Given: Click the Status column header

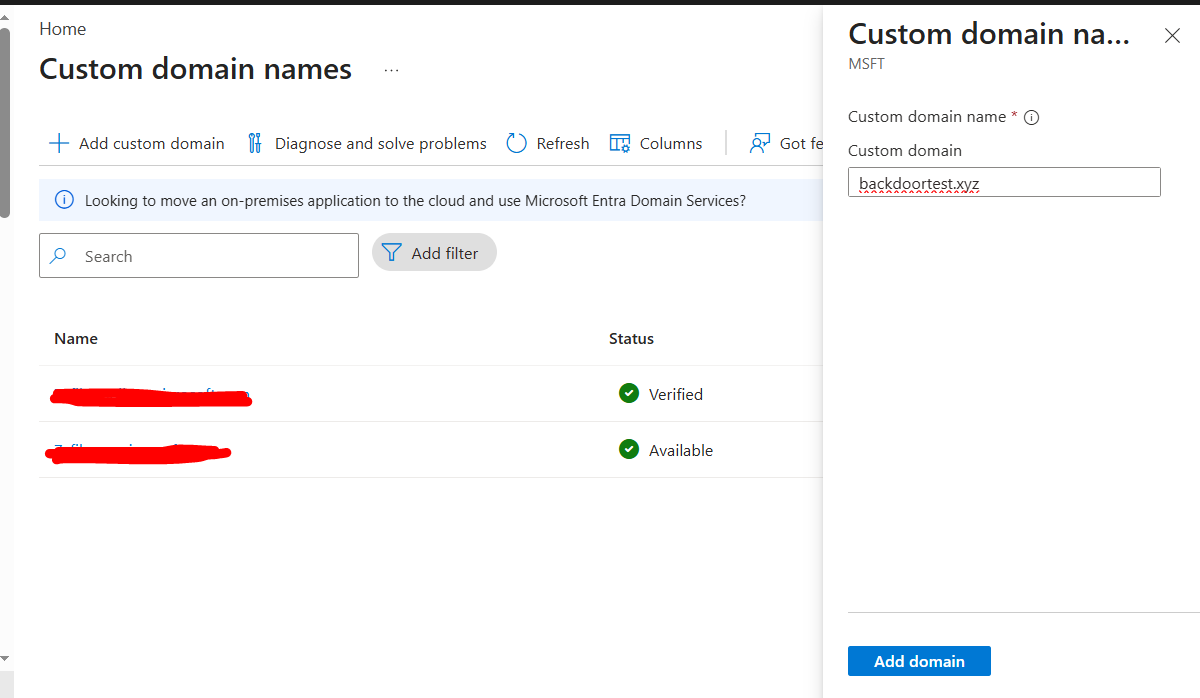Looking at the screenshot, I should (x=631, y=338).
